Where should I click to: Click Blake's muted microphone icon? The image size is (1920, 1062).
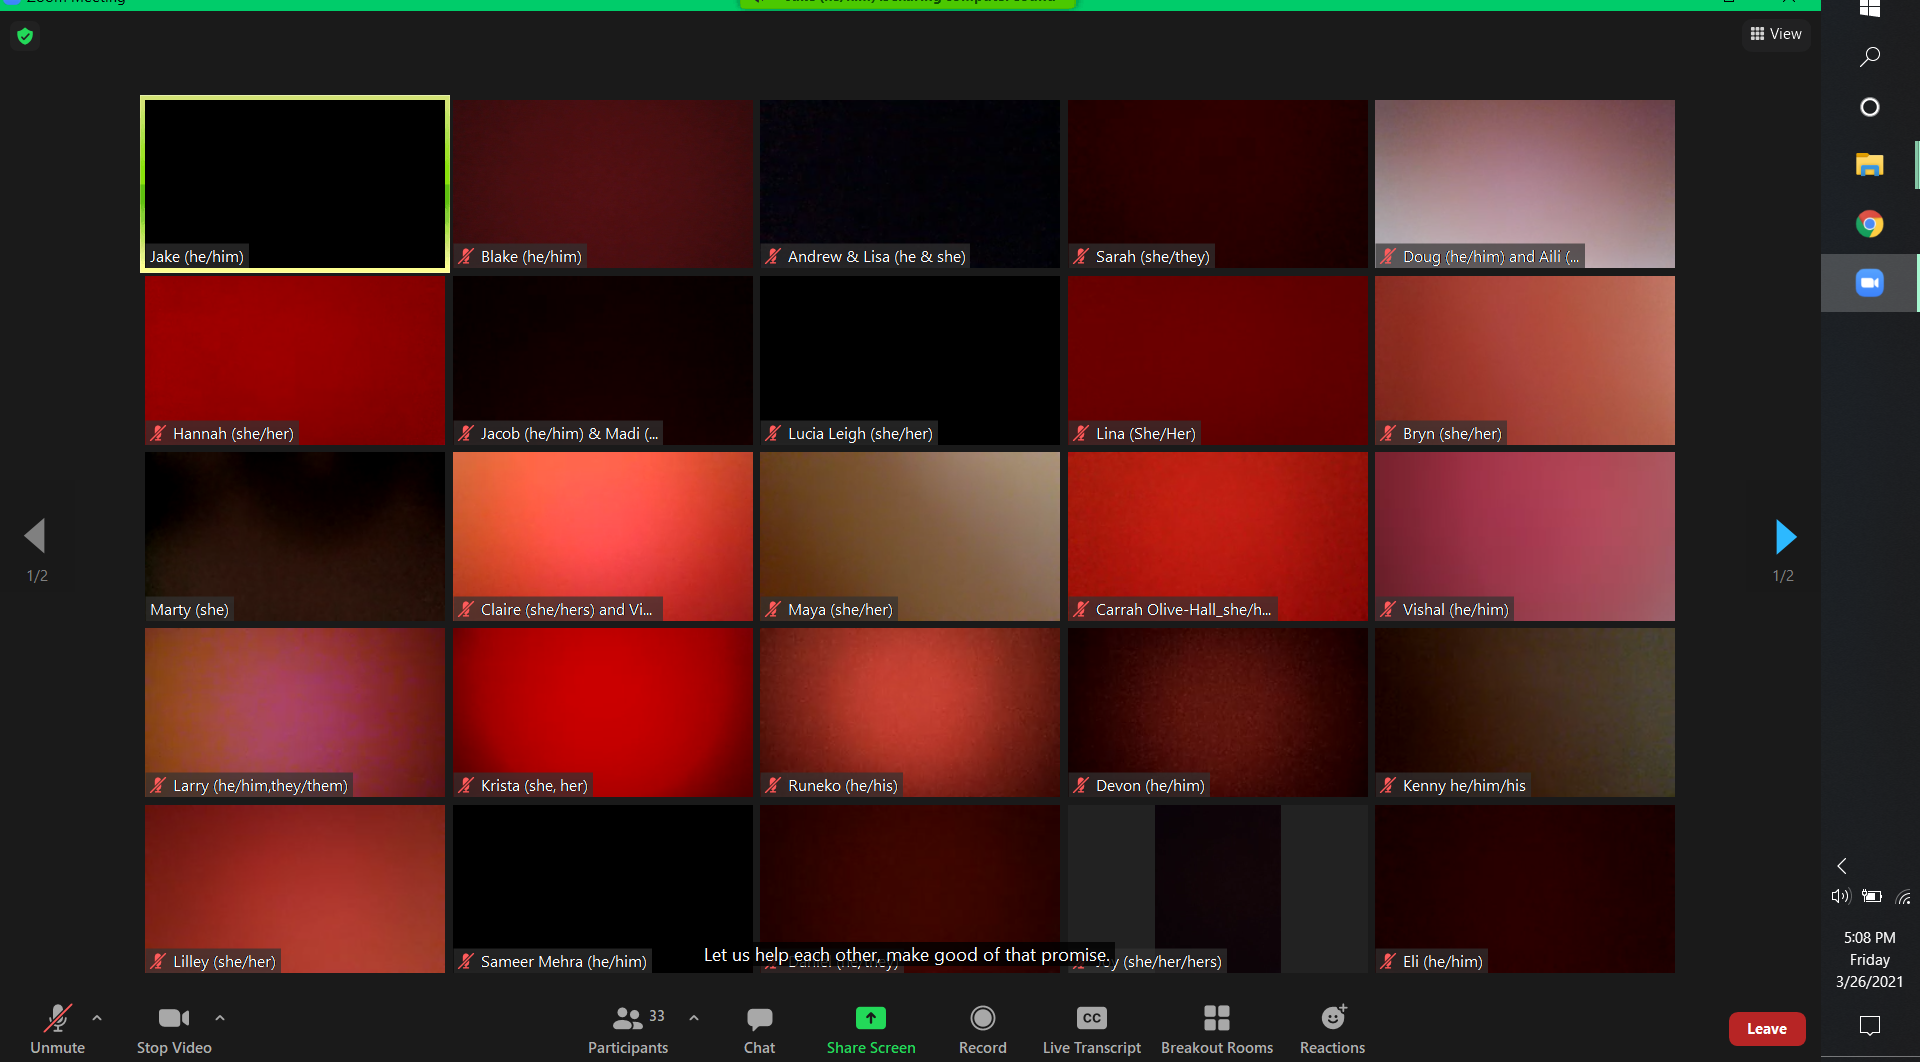click(x=466, y=257)
